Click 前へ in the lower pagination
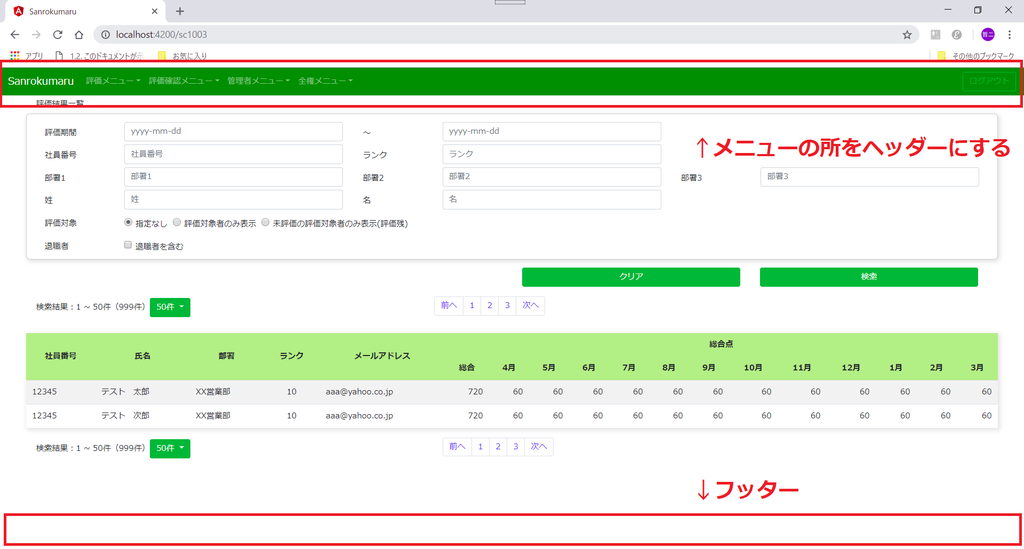Screen dimensions: 1024x549 [x=457, y=447]
